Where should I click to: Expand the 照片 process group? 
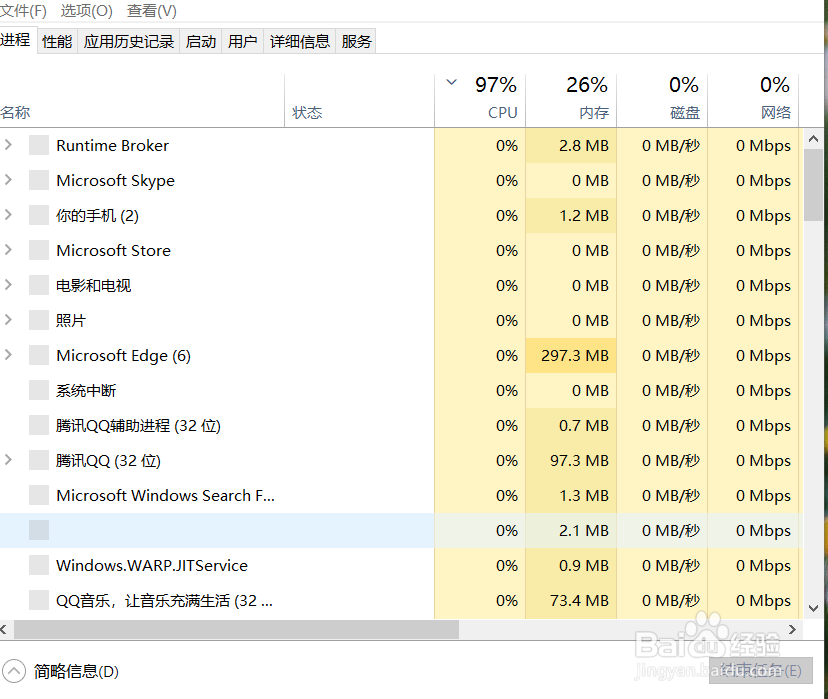(x=8, y=319)
